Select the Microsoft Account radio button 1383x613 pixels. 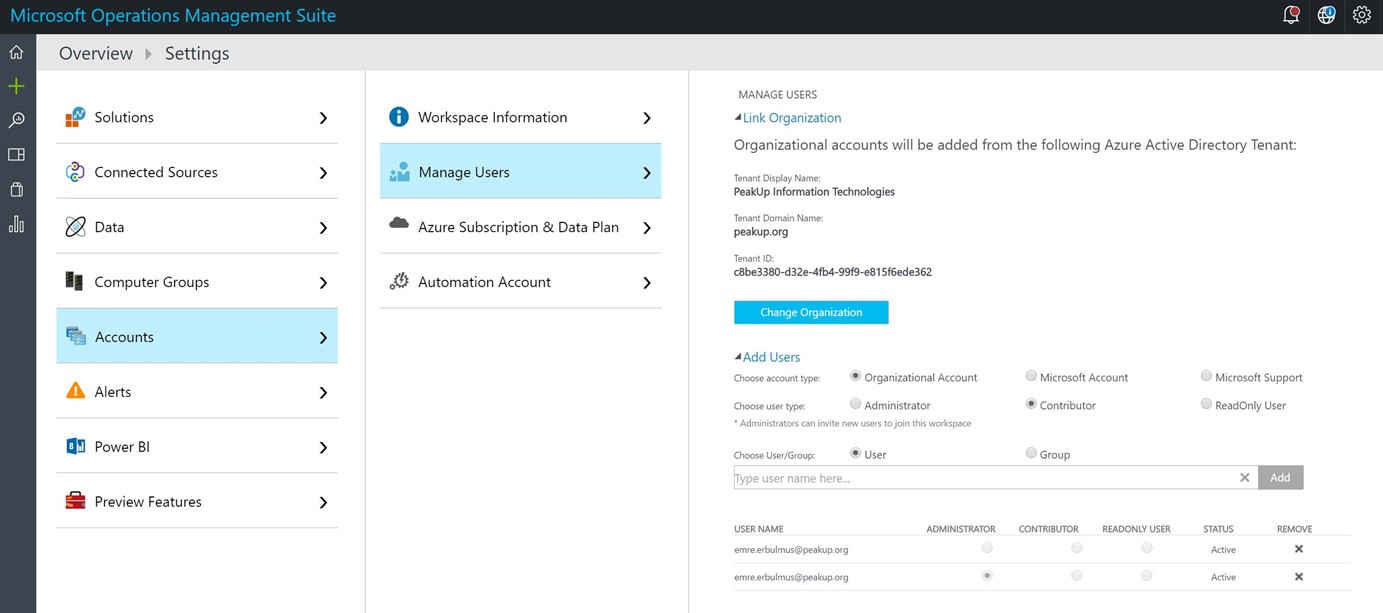click(1031, 376)
